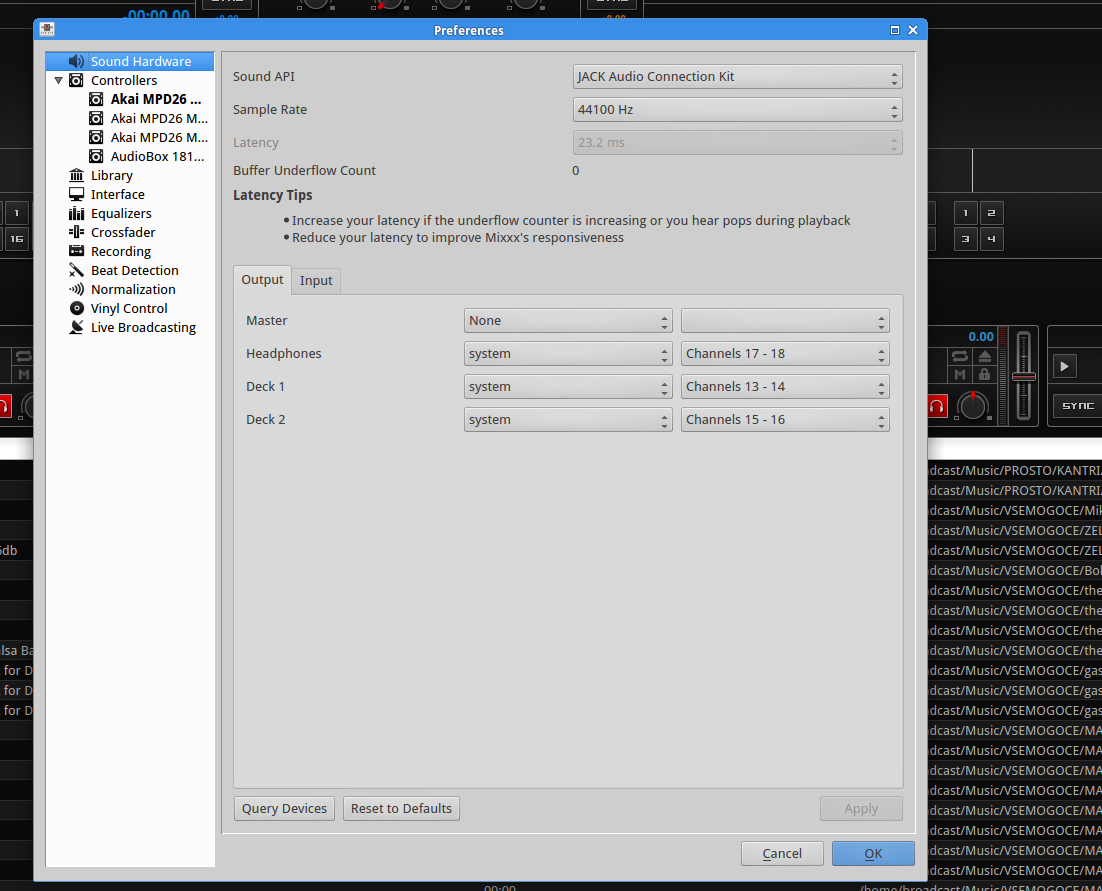Toggle the red headphone cue button right of dialog
The image size is (1102, 891).
click(937, 406)
